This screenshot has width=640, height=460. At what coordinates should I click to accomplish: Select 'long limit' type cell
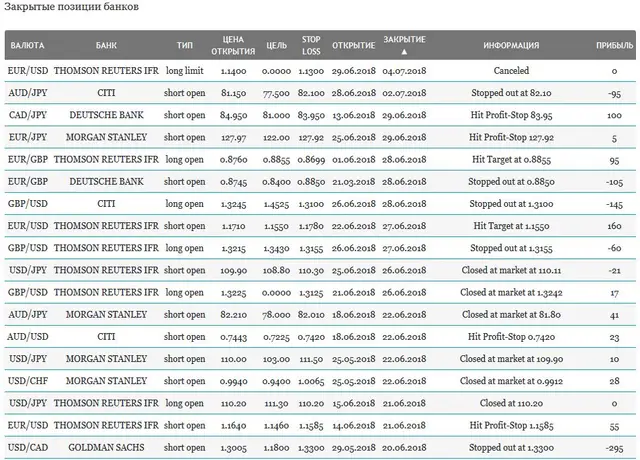pos(184,71)
